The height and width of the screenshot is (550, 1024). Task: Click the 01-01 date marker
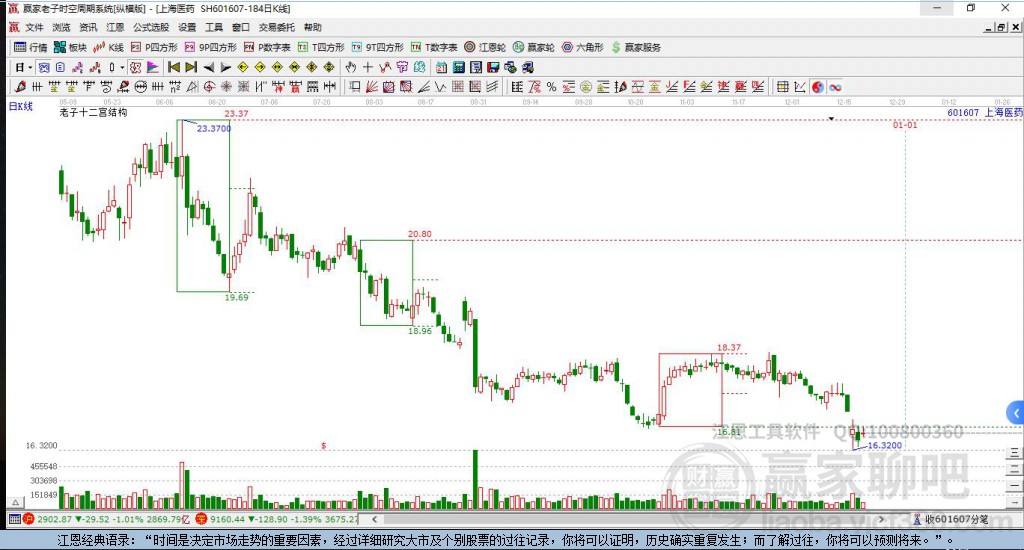904,125
